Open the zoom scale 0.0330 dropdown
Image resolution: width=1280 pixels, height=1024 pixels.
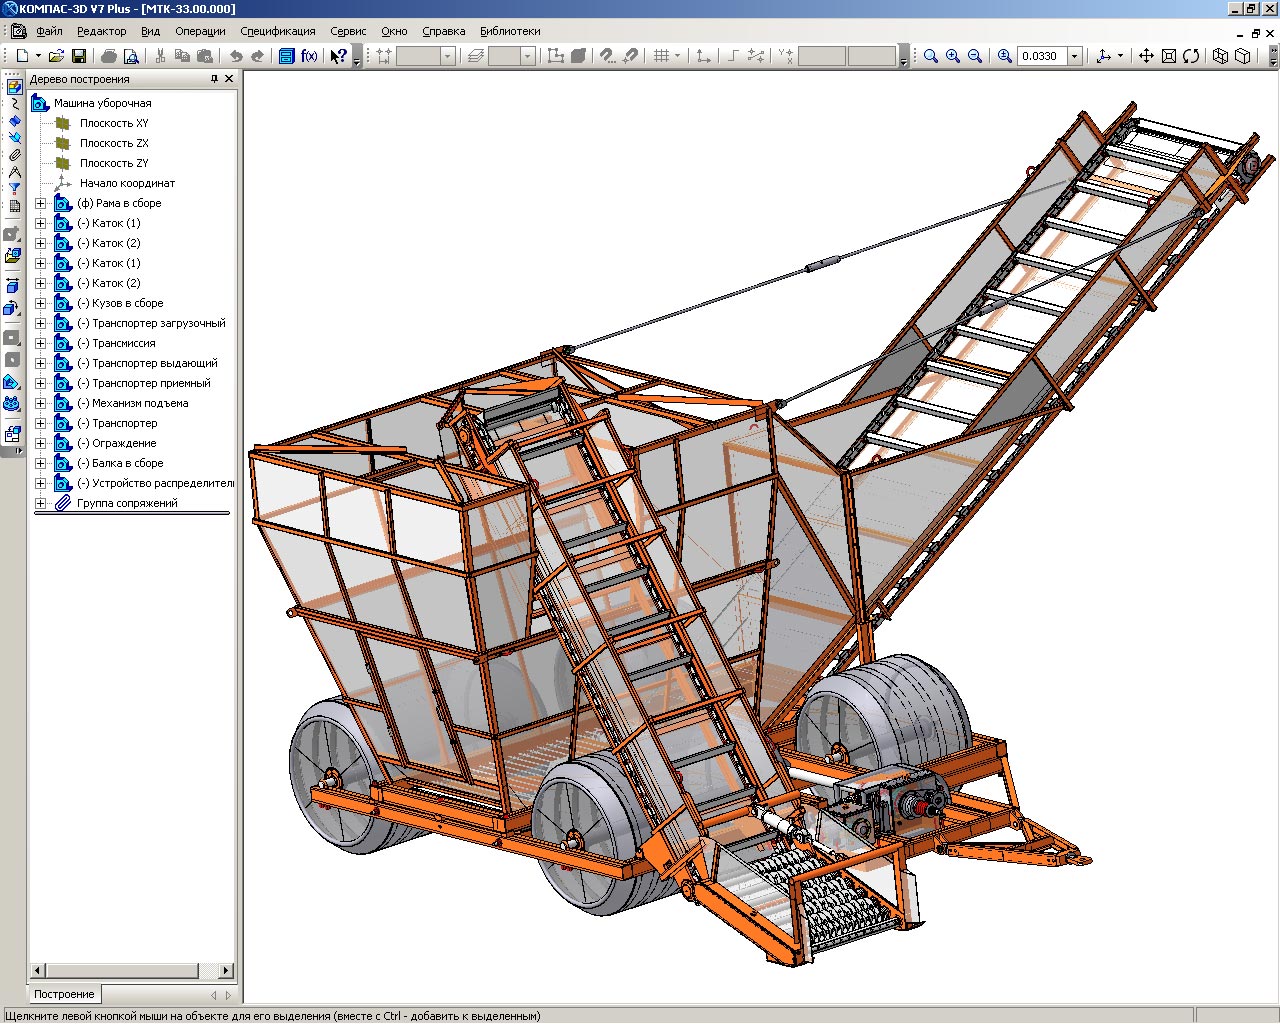click(1075, 56)
